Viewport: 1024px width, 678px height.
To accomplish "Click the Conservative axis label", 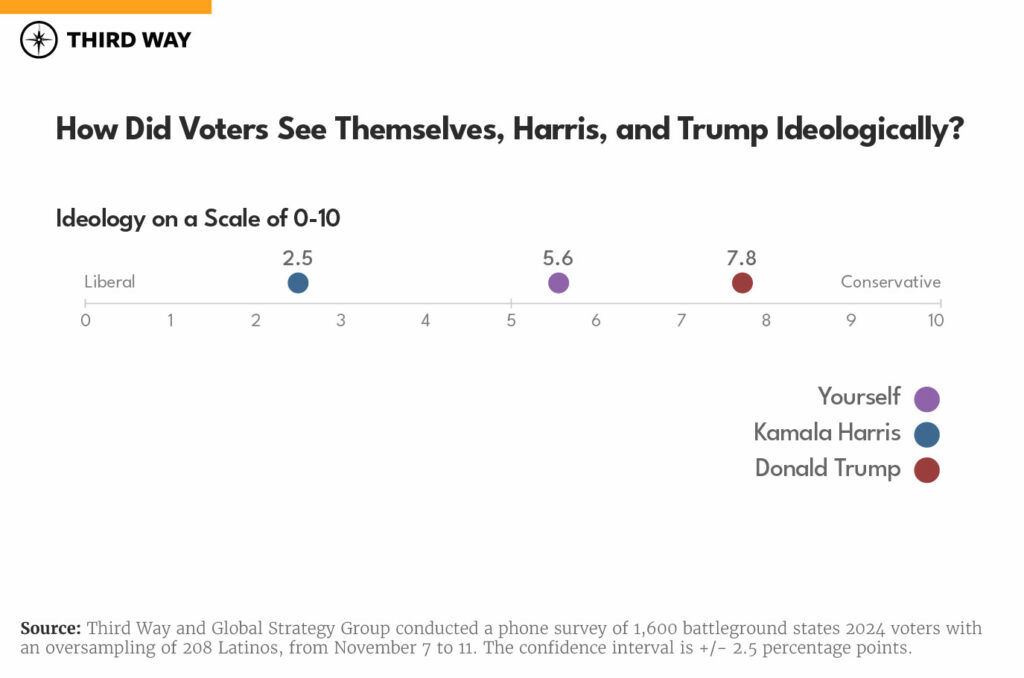I will (891, 282).
